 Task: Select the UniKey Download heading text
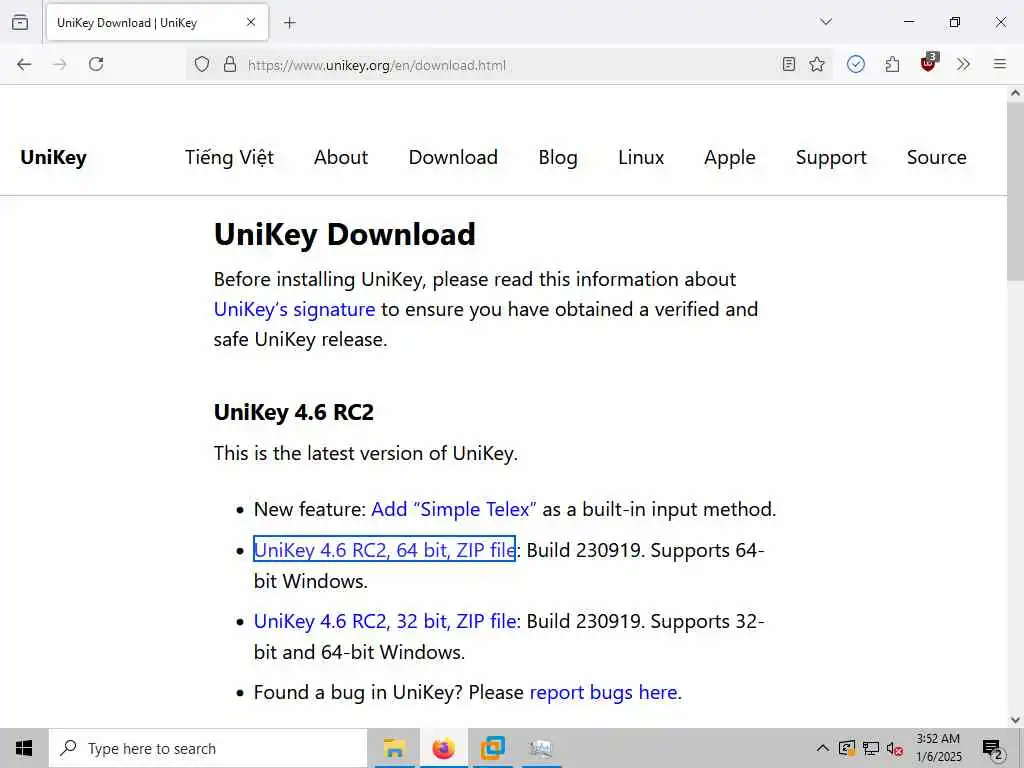[345, 234]
